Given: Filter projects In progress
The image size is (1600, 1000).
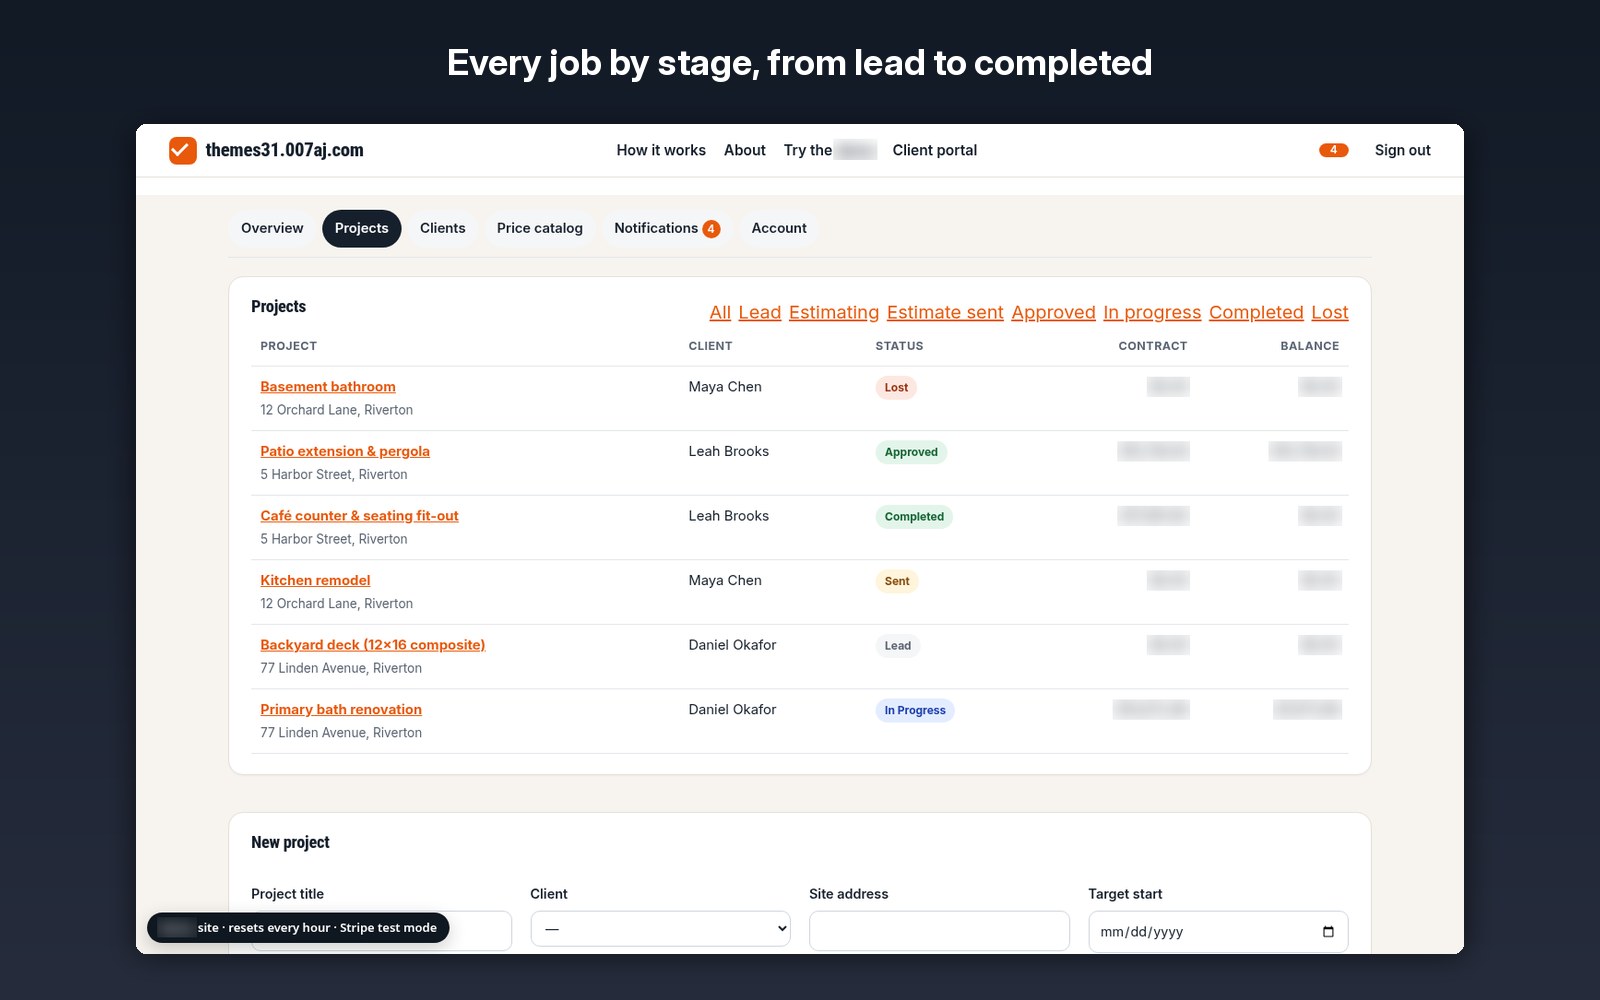Looking at the screenshot, I should coord(1152,312).
